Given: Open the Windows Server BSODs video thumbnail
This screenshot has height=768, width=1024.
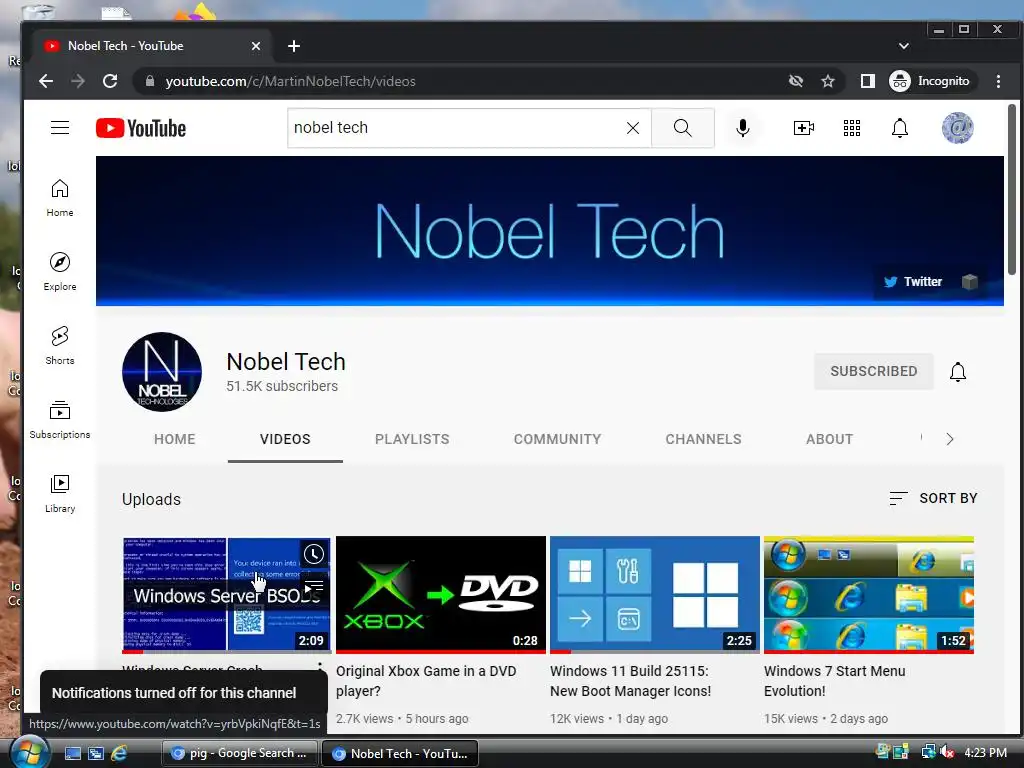Looking at the screenshot, I should click(227, 594).
